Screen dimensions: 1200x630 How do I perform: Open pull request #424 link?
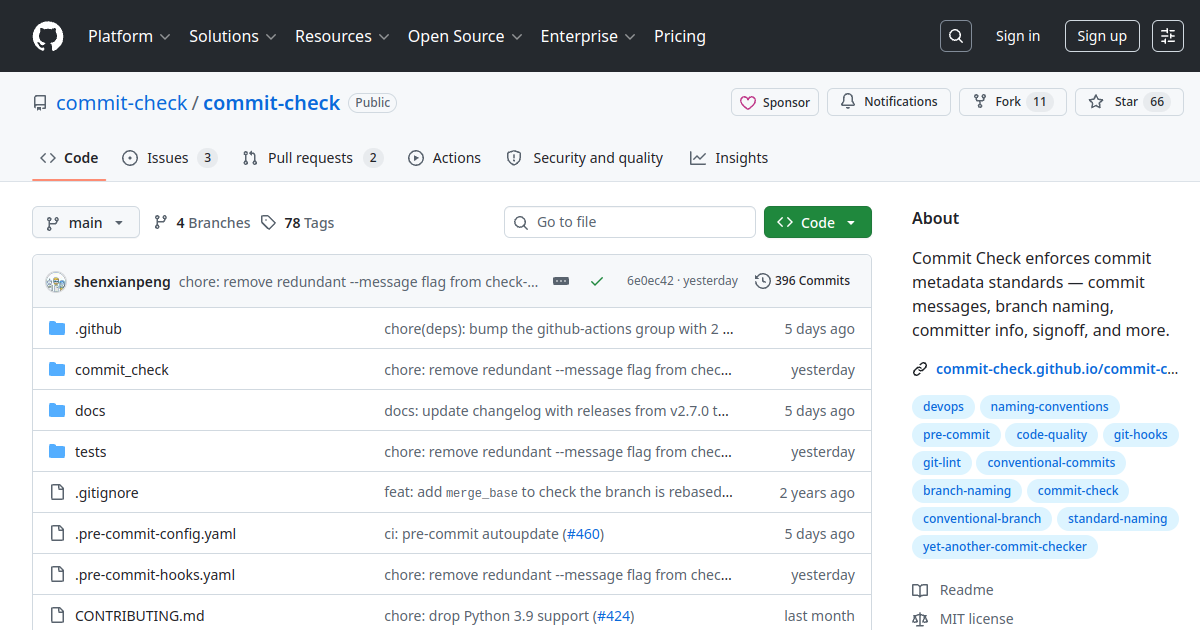pyautogui.click(x=614, y=616)
